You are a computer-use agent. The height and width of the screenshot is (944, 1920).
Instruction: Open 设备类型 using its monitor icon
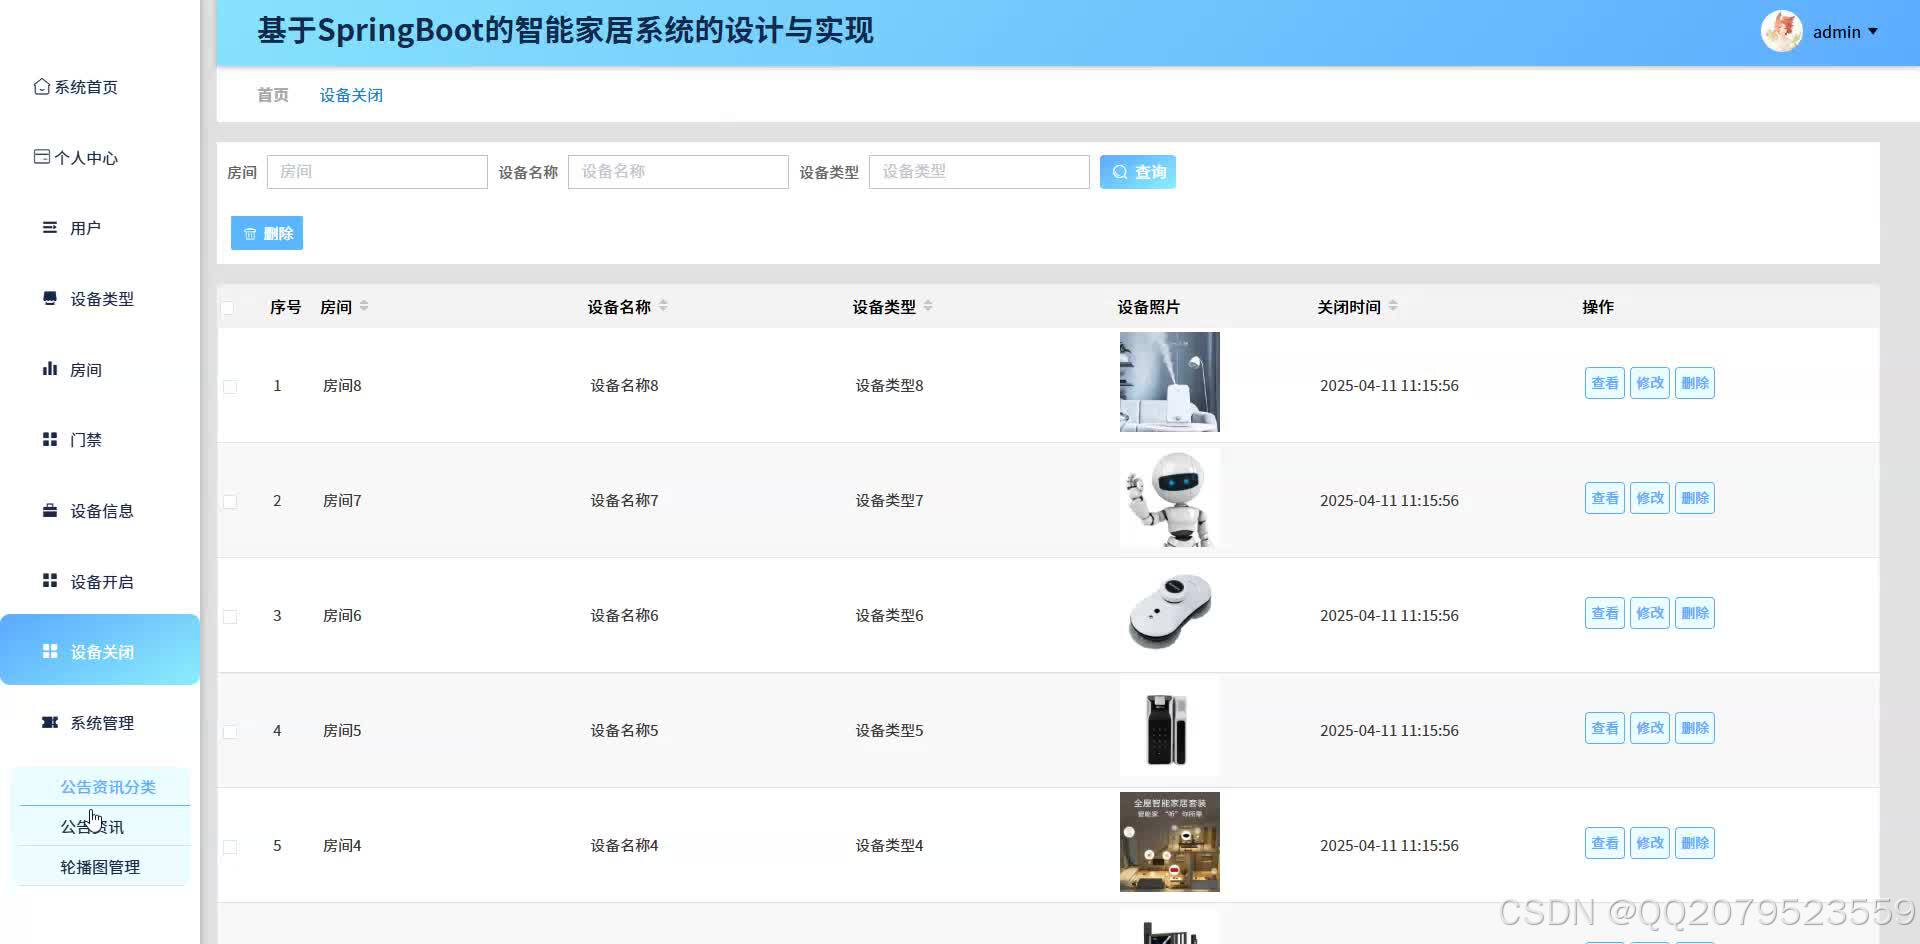(x=49, y=298)
